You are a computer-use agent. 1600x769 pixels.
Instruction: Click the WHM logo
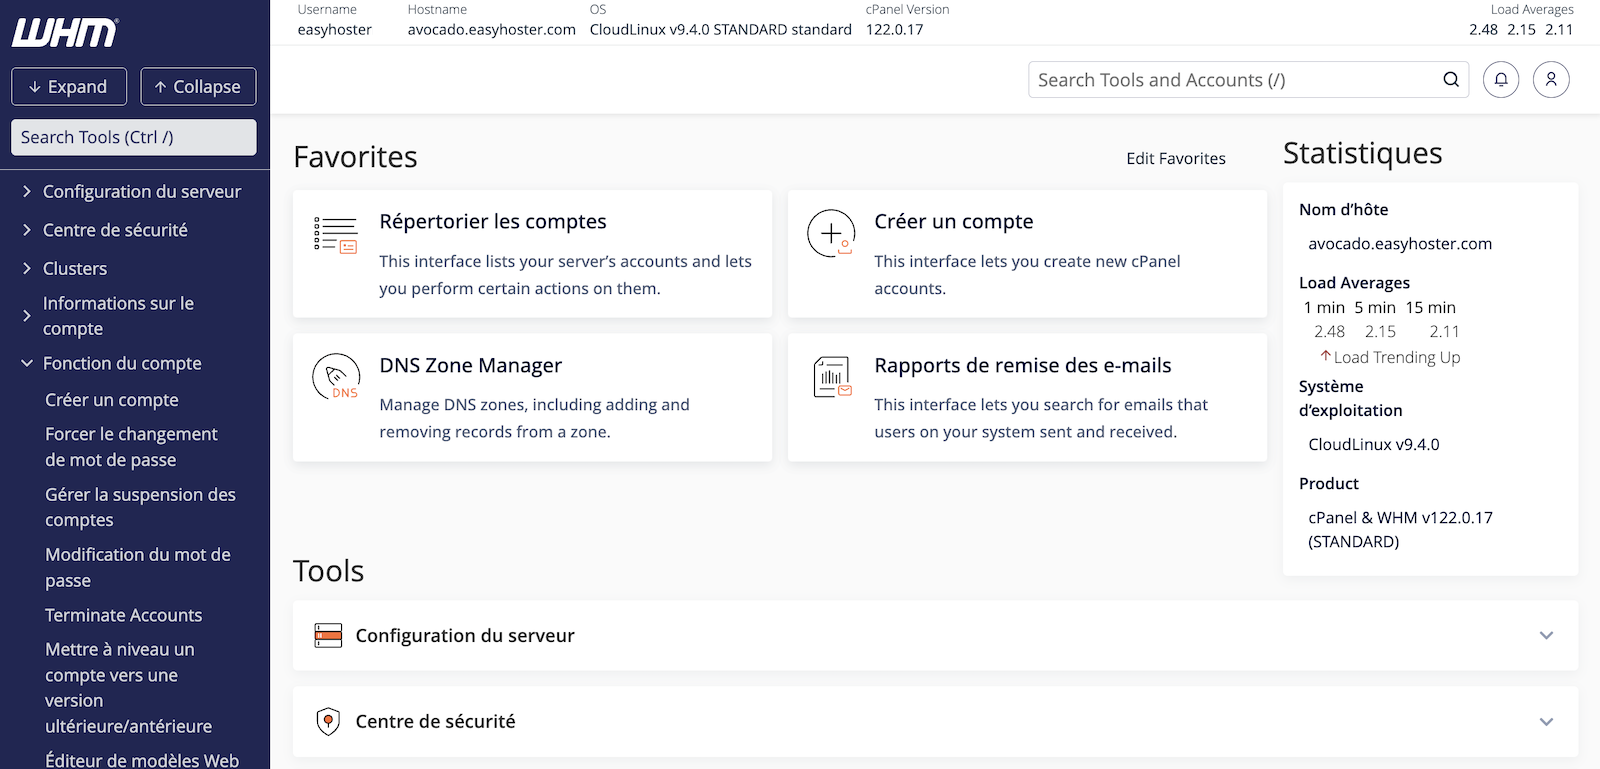pos(65,33)
